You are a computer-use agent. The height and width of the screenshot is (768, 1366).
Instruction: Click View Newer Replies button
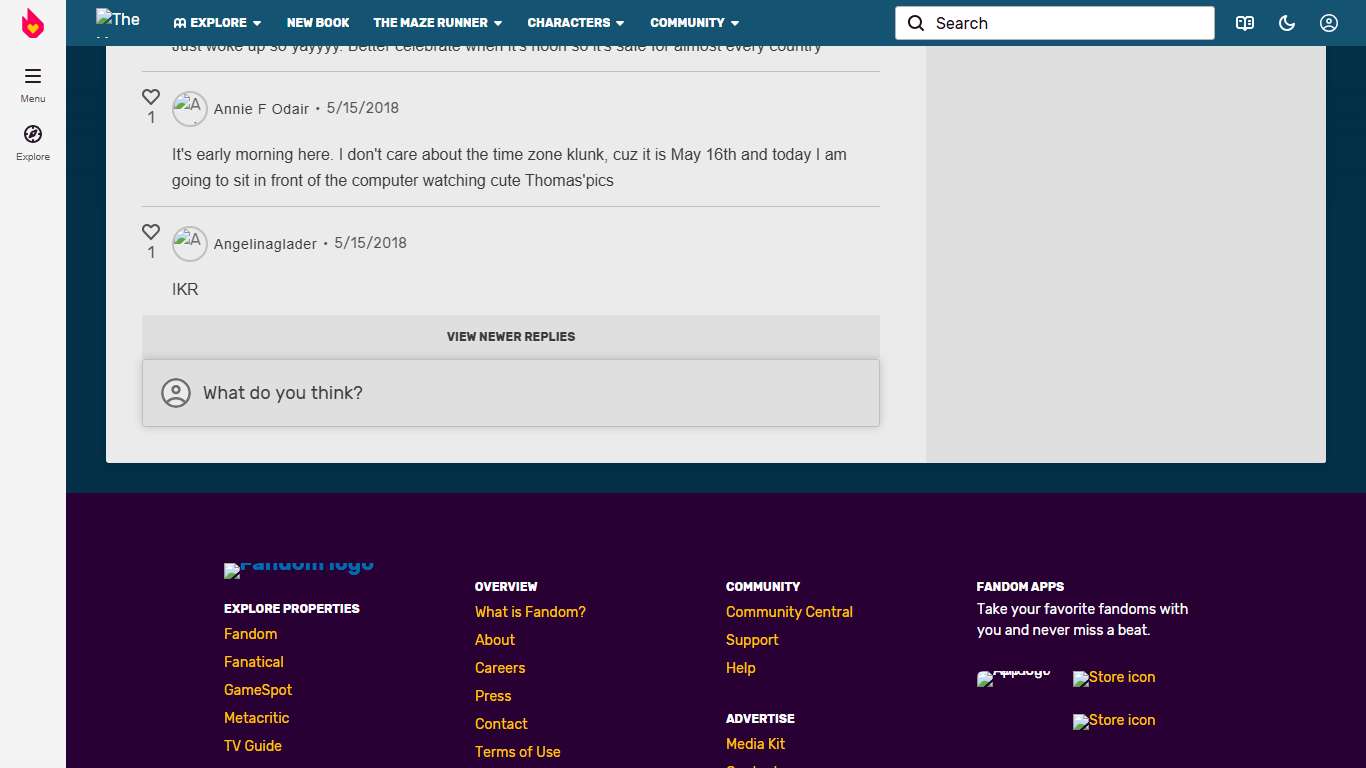511,337
